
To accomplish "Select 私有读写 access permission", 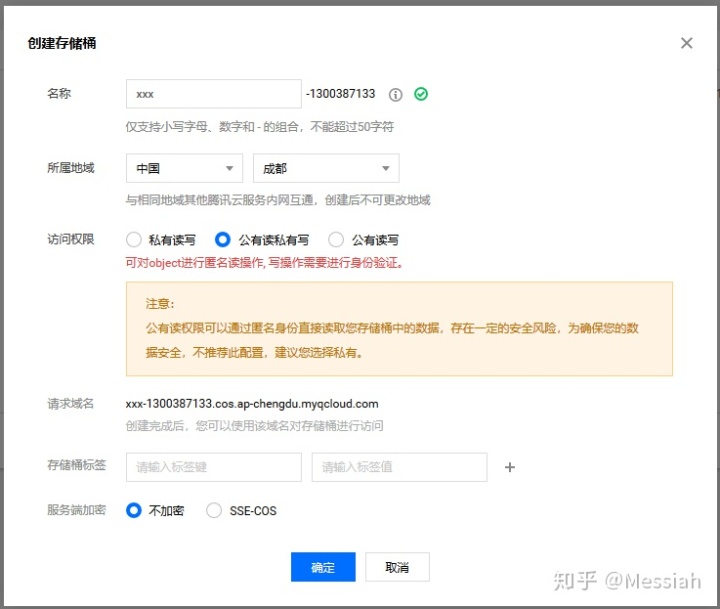I will [134, 239].
